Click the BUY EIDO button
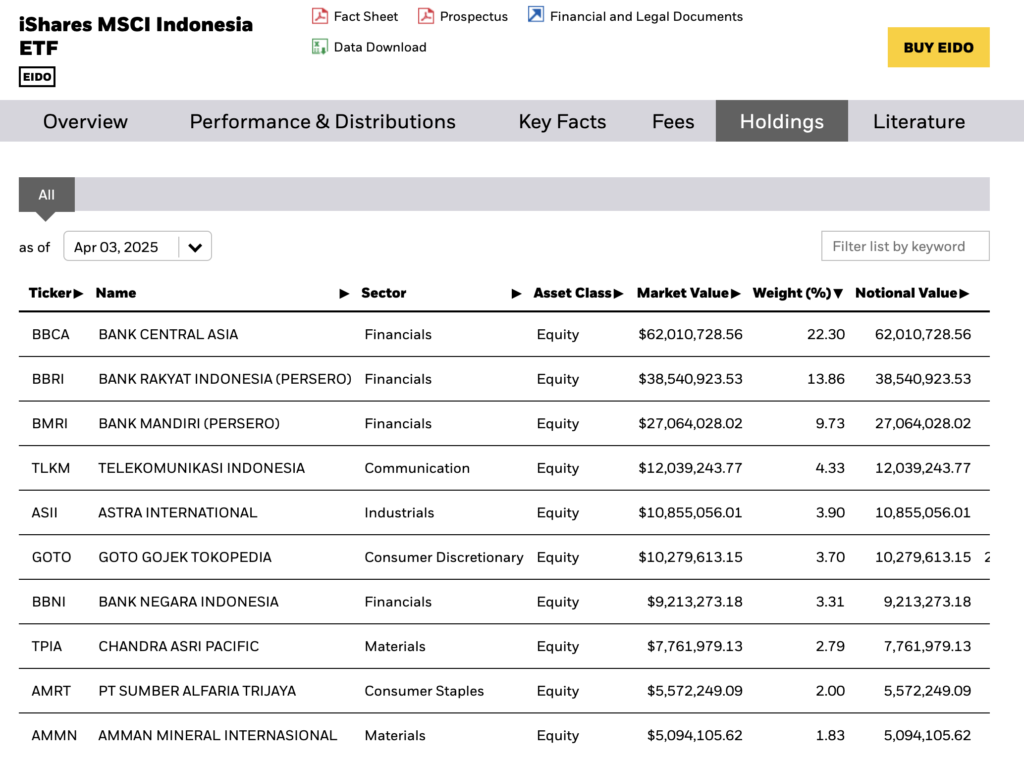The image size is (1024, 759). [938, 47]
